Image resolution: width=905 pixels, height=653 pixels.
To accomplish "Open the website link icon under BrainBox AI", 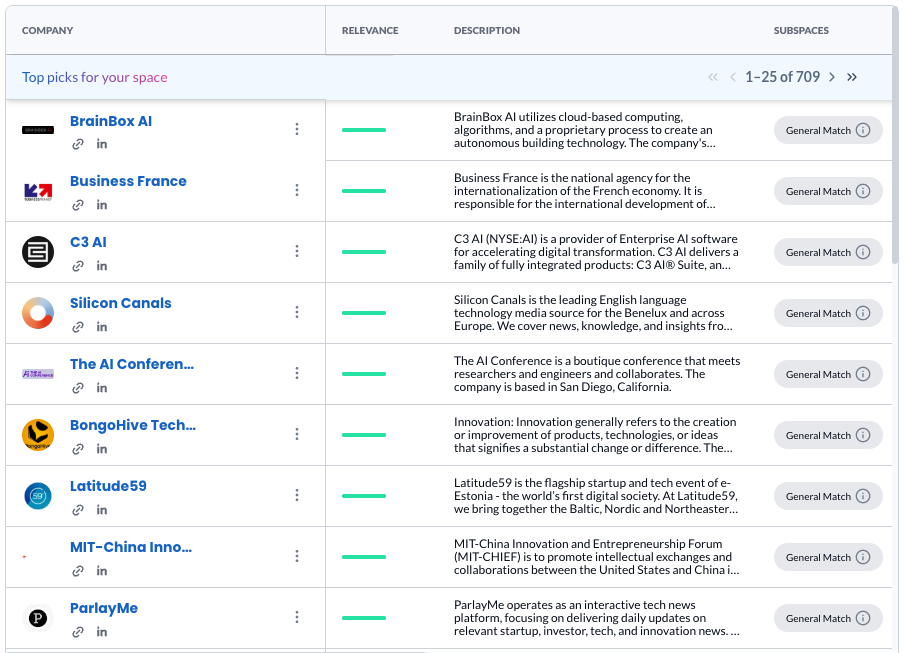I will coord(78,144).
